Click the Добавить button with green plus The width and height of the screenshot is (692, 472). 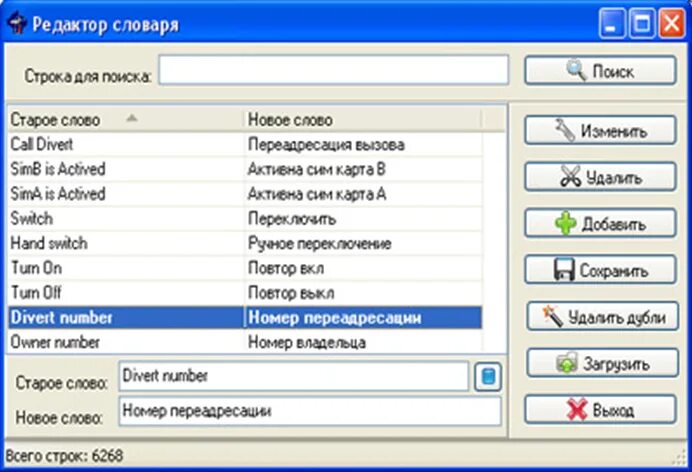(600, 223)
